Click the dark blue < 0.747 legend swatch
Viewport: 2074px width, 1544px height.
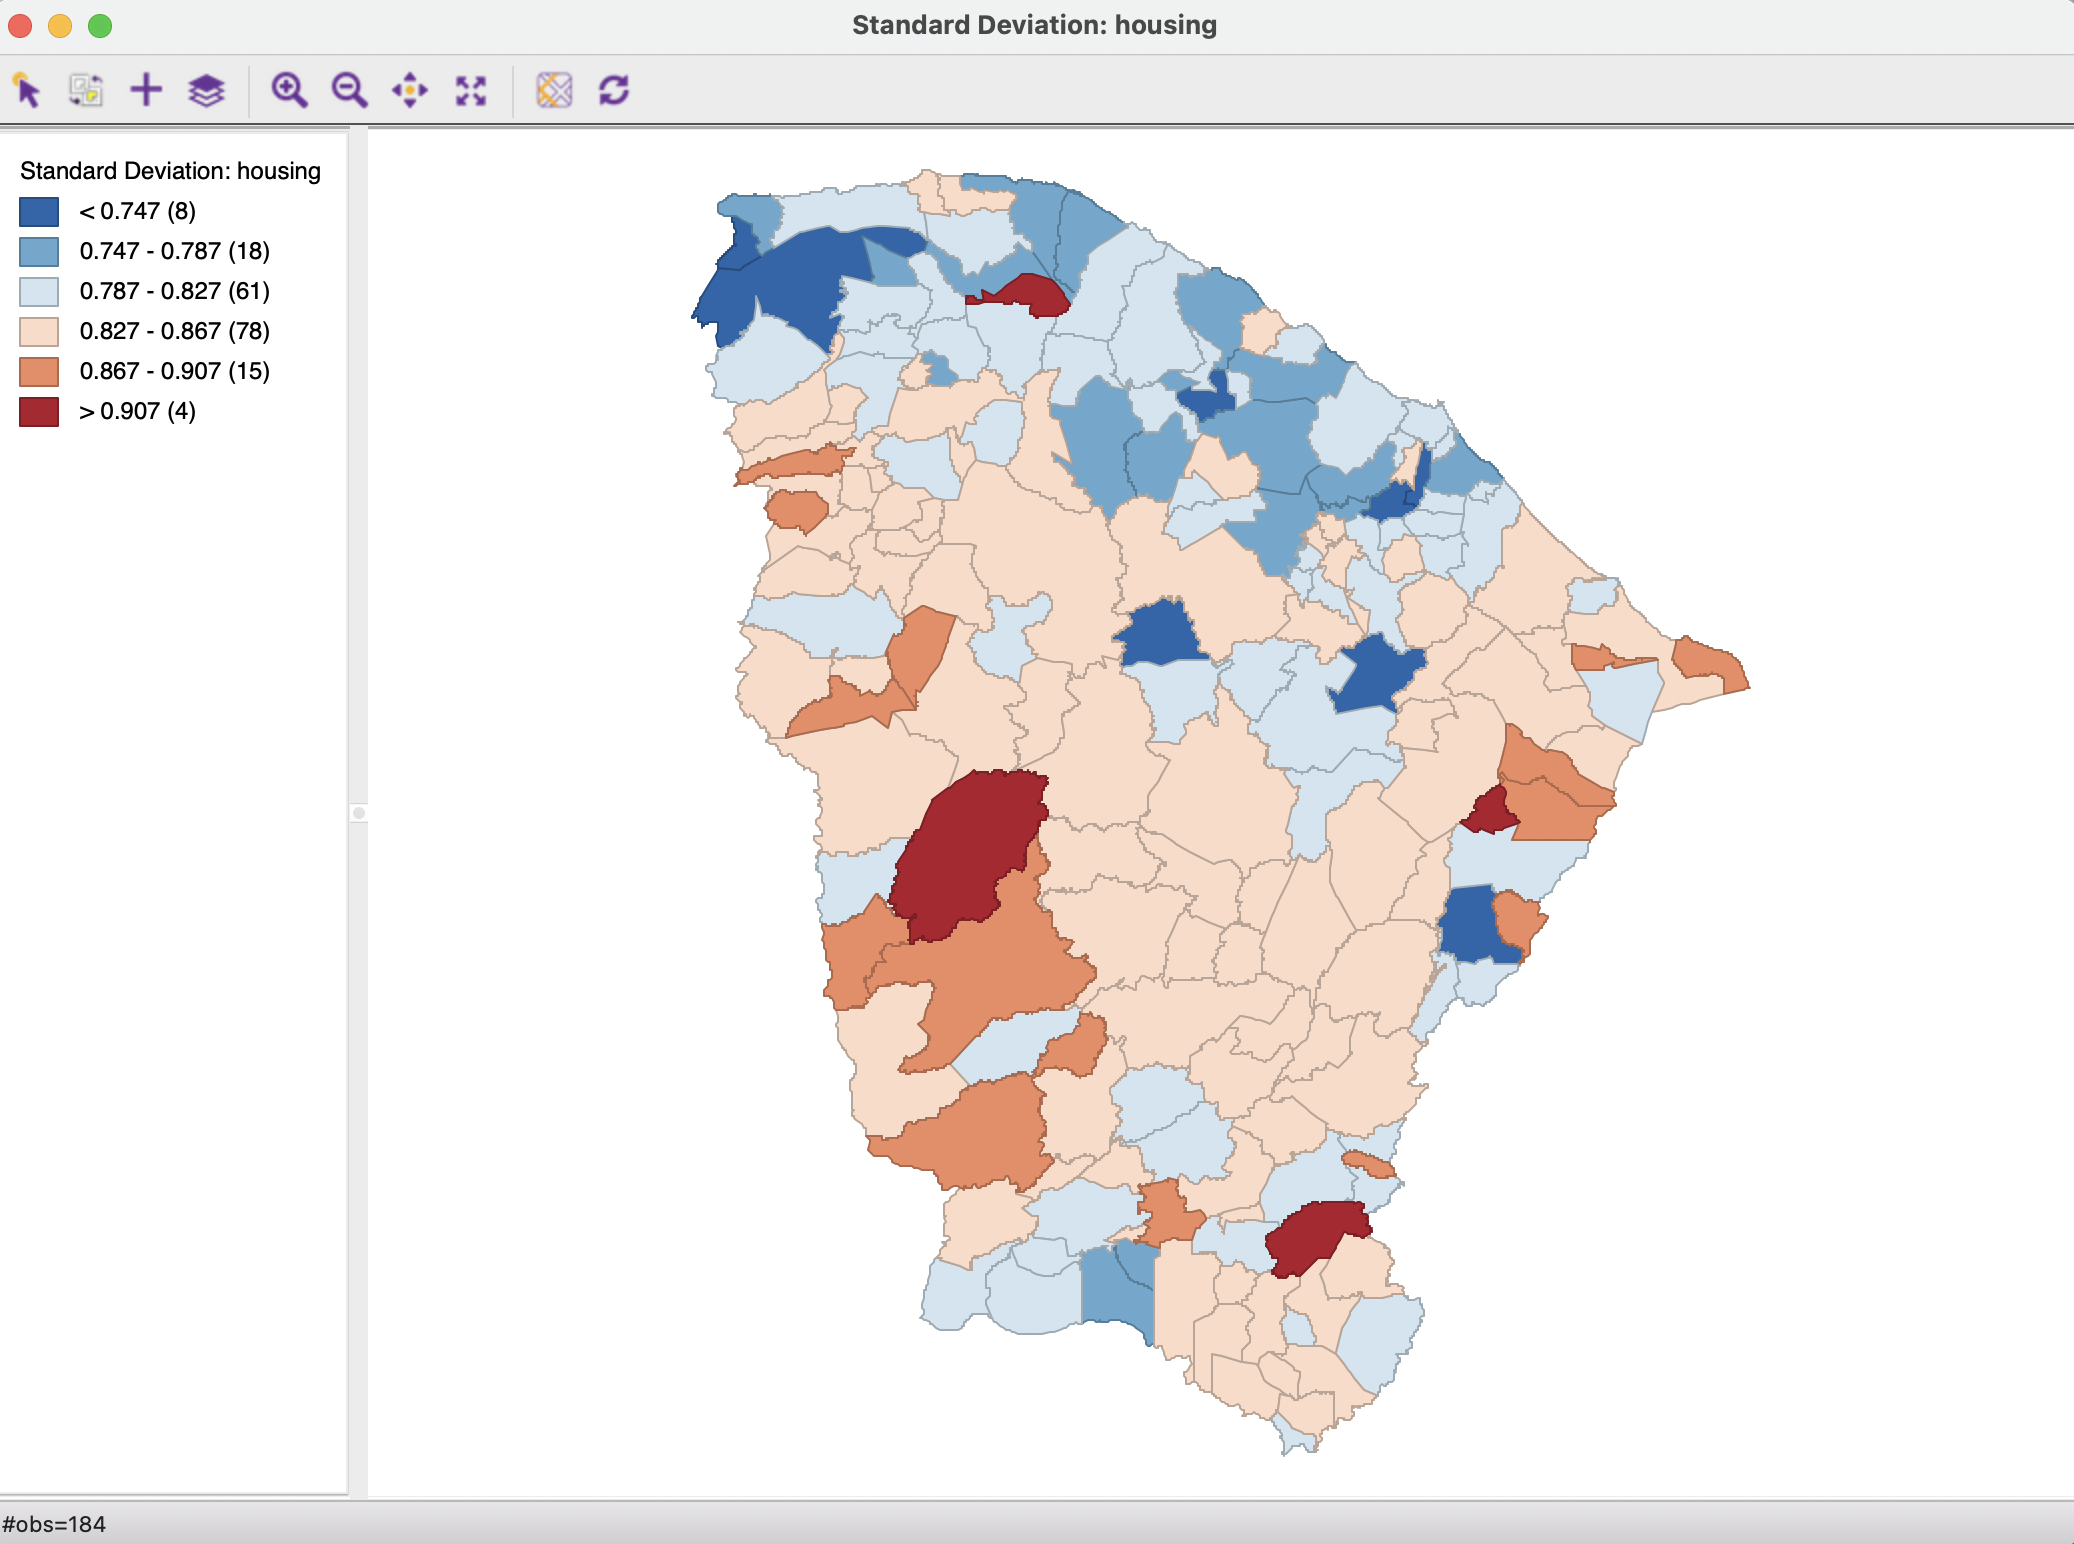point(39,211)
